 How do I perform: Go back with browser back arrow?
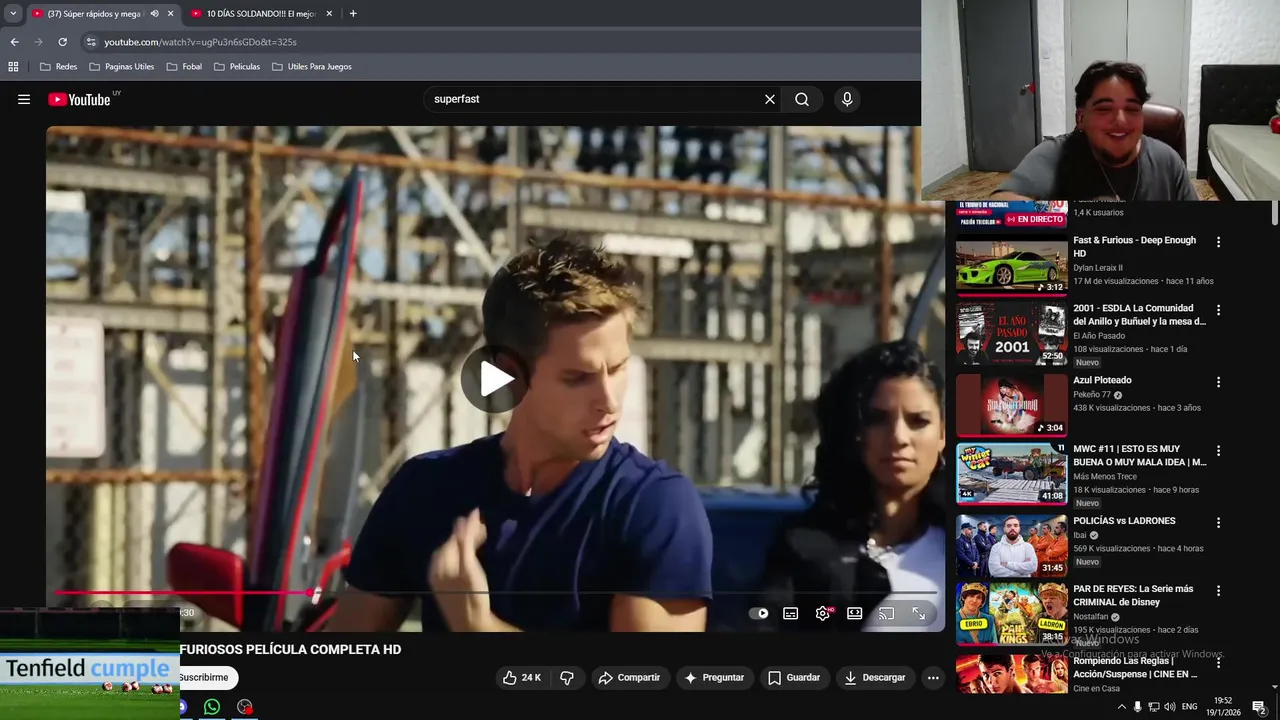coord(14,42)
